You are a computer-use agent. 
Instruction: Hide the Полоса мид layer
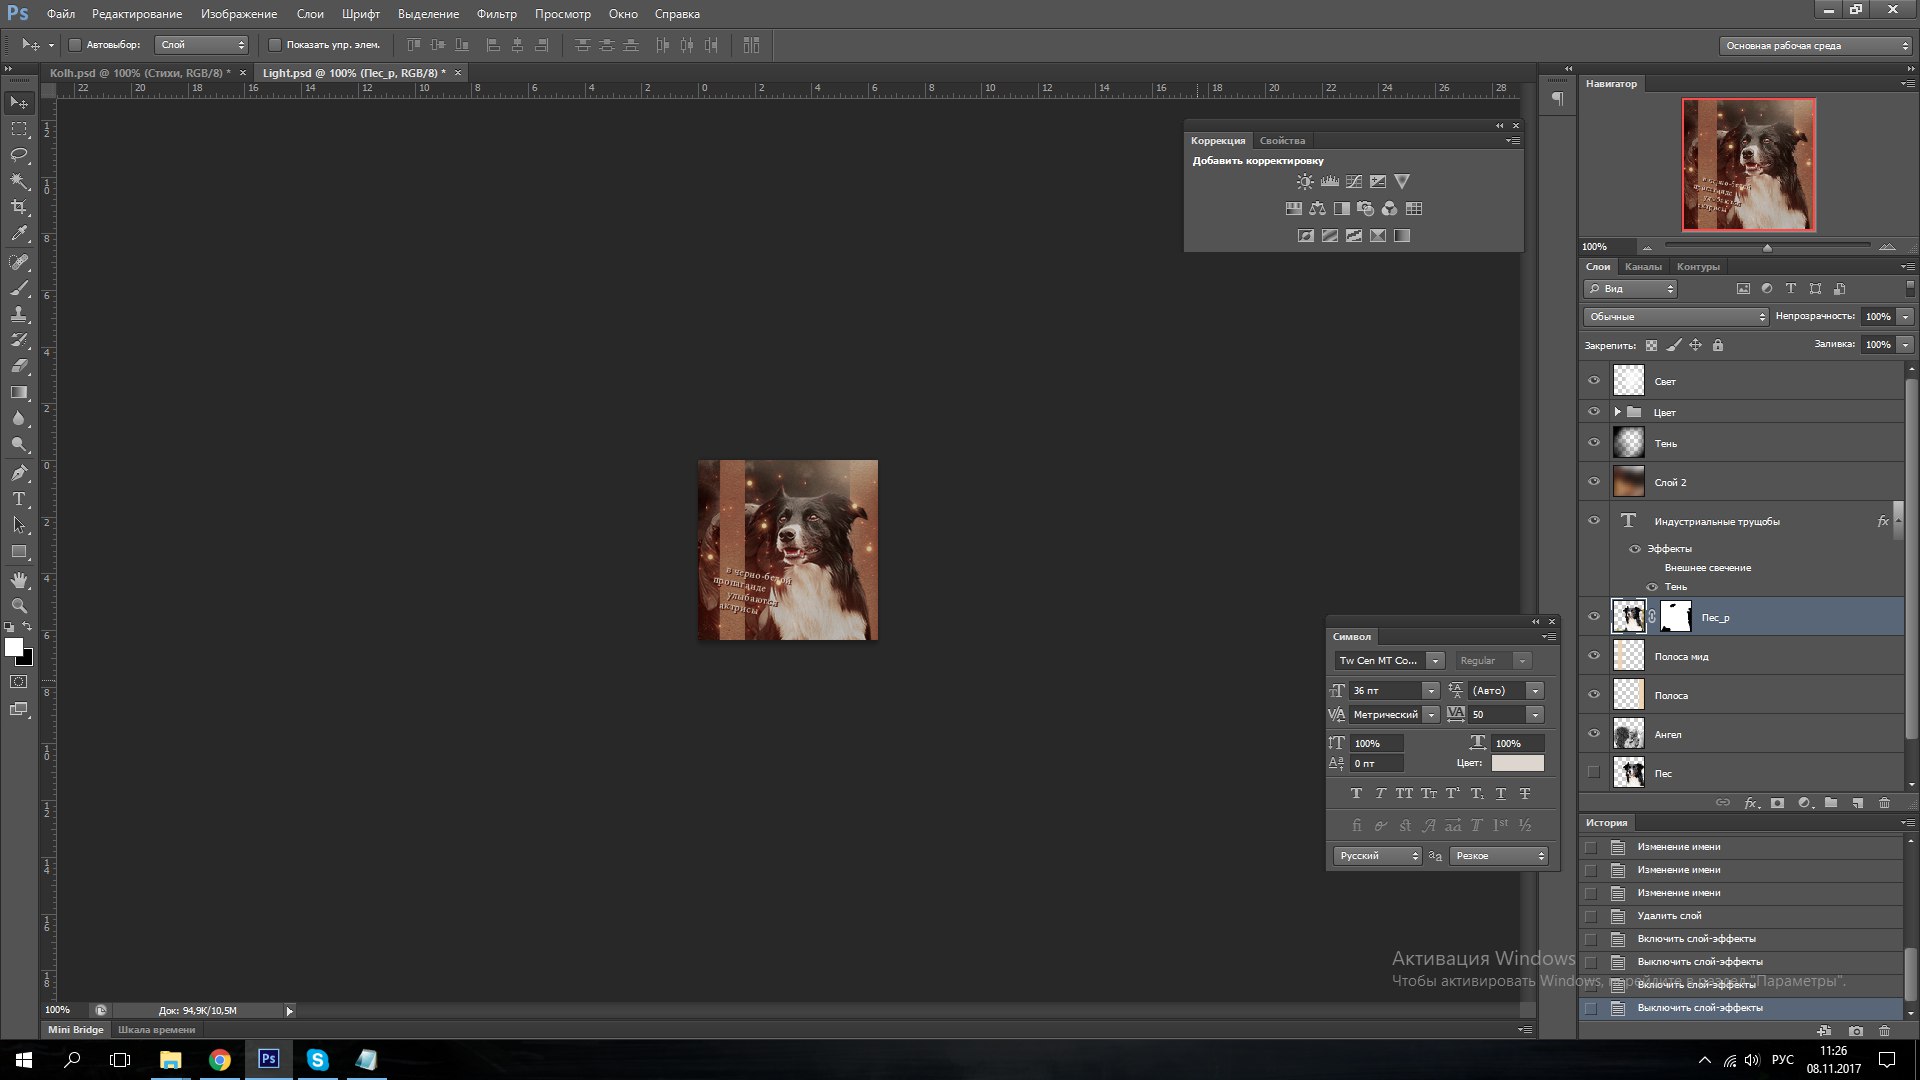[x=1594, y=656]
